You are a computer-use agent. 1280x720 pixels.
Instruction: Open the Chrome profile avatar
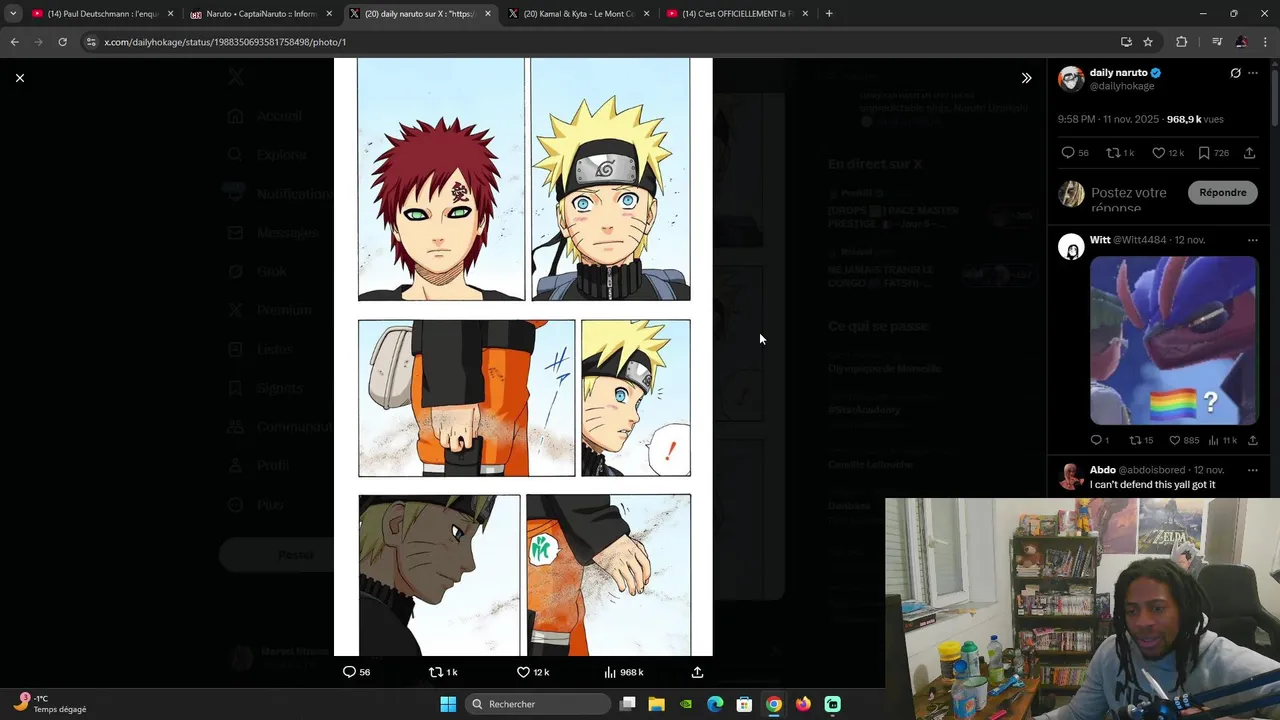1241,42
